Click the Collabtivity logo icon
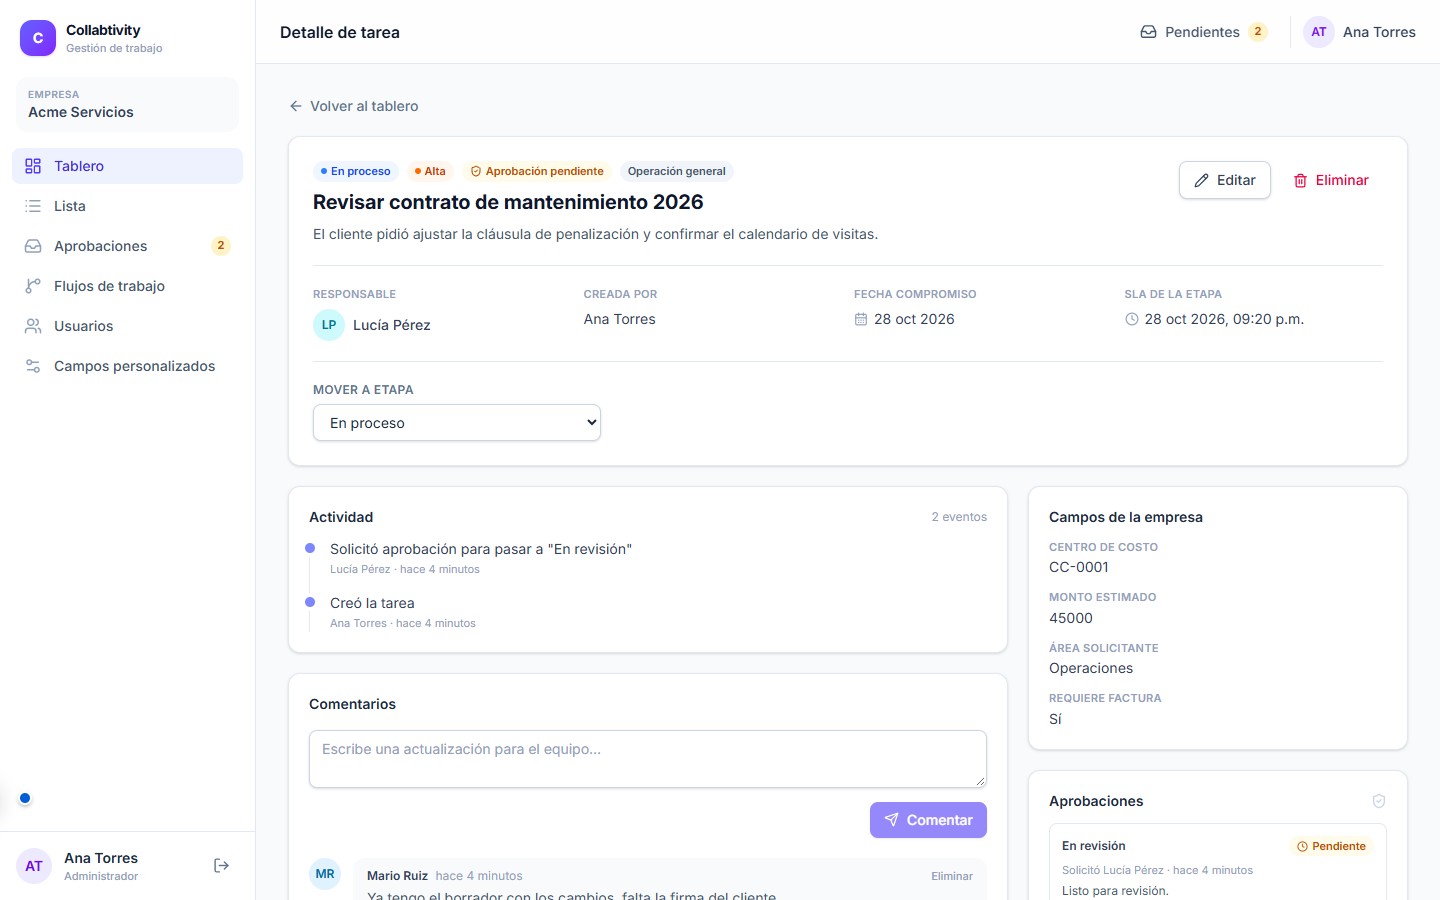 tap(38, 38)
